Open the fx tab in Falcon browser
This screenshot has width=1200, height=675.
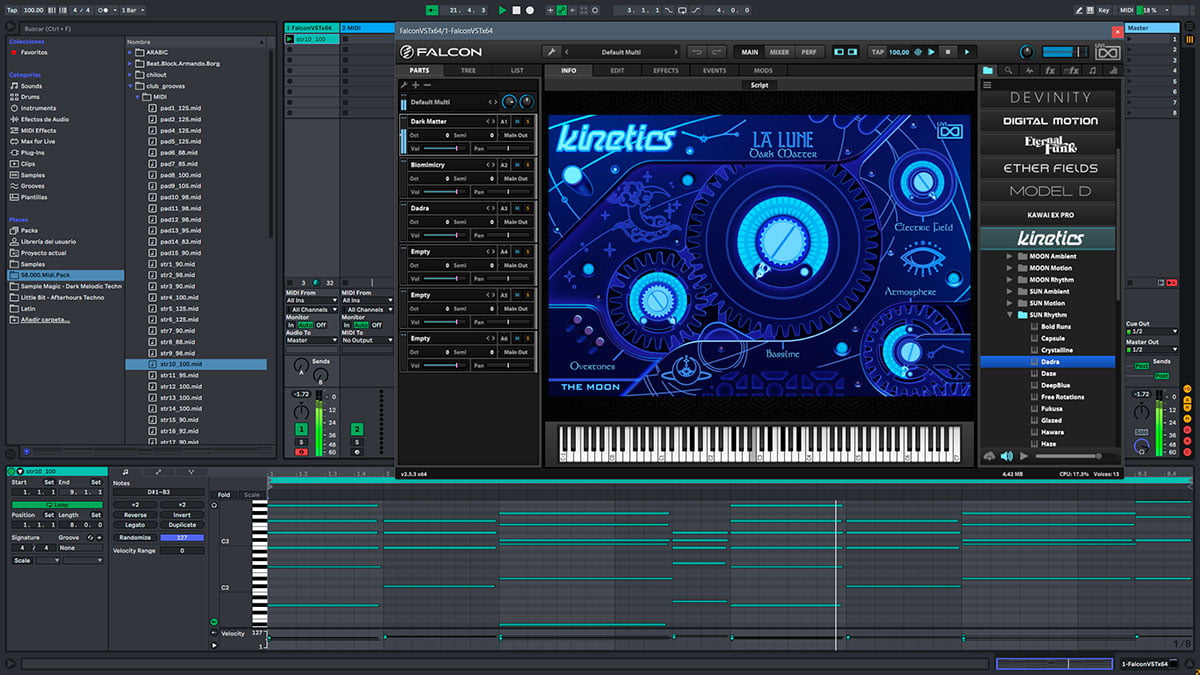pyautogui.click(x=1050, y=71)
